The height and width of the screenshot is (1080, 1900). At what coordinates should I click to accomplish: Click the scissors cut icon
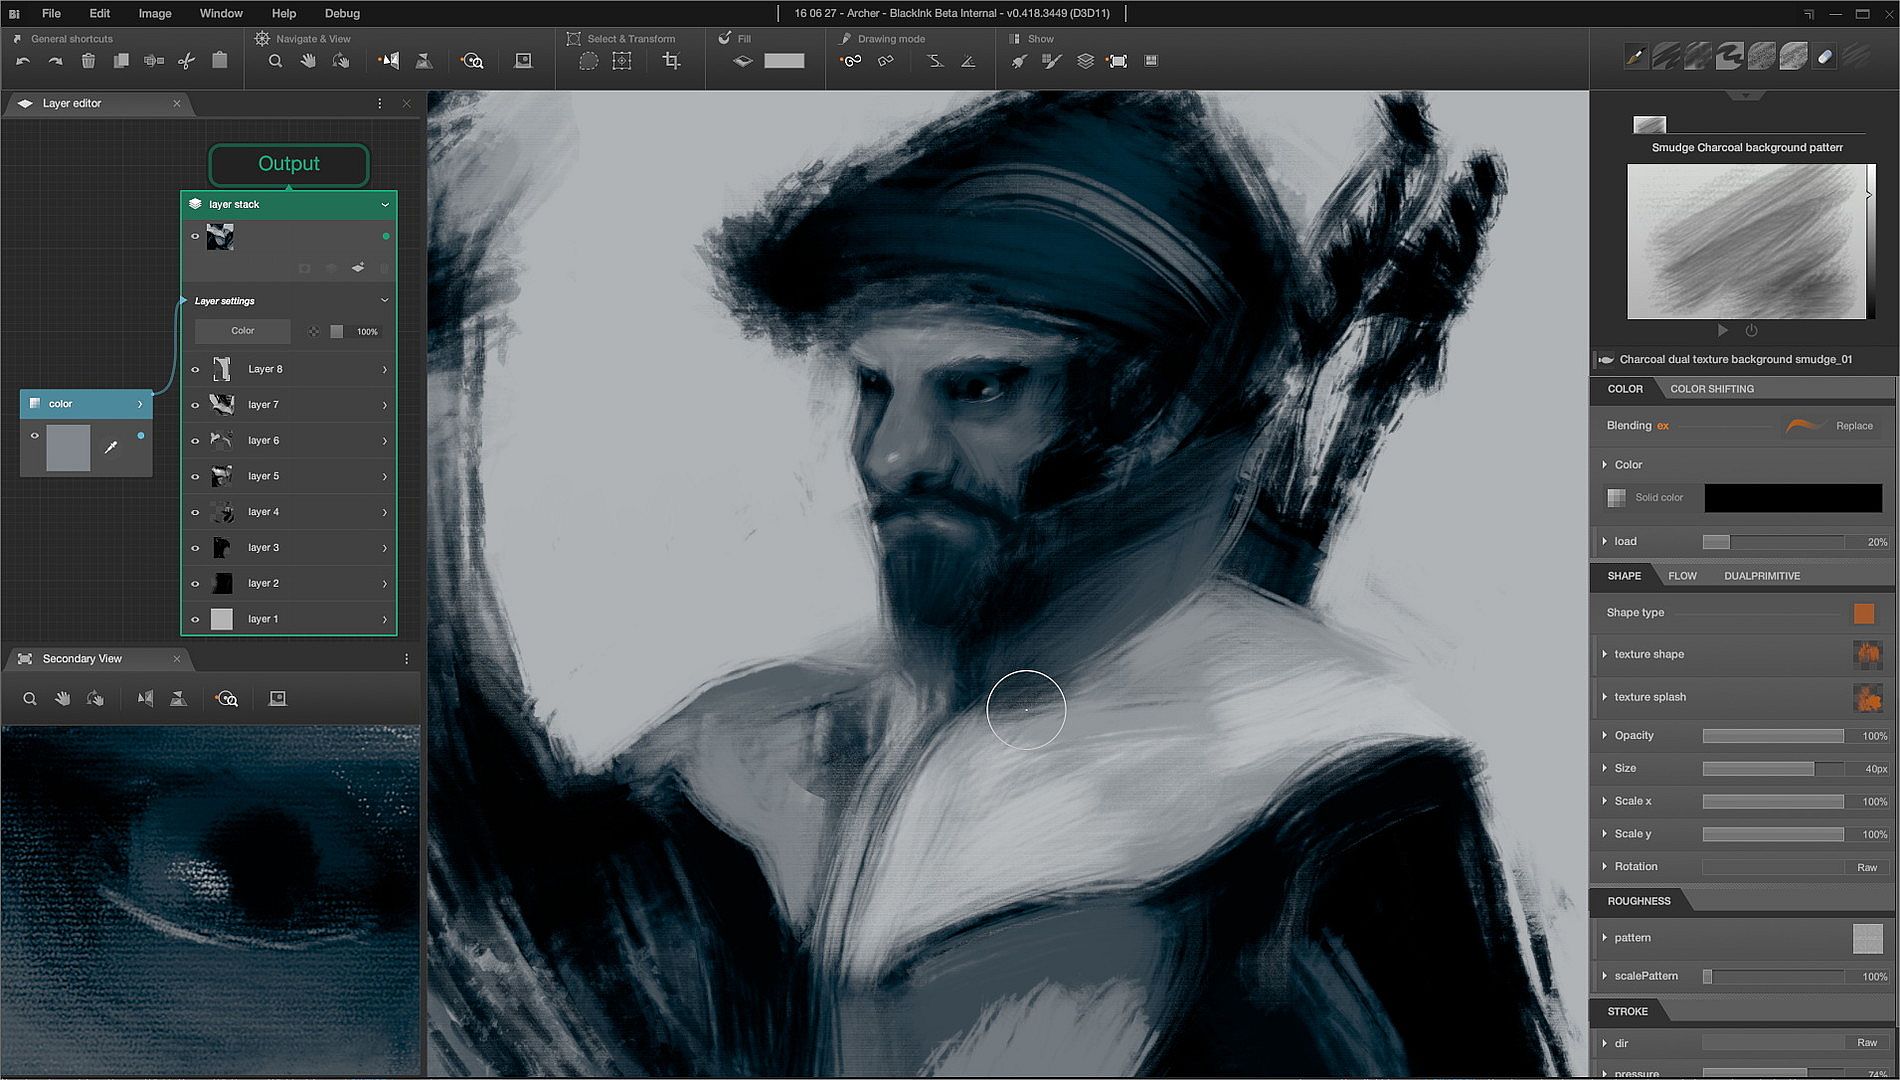tap(186, 61)
